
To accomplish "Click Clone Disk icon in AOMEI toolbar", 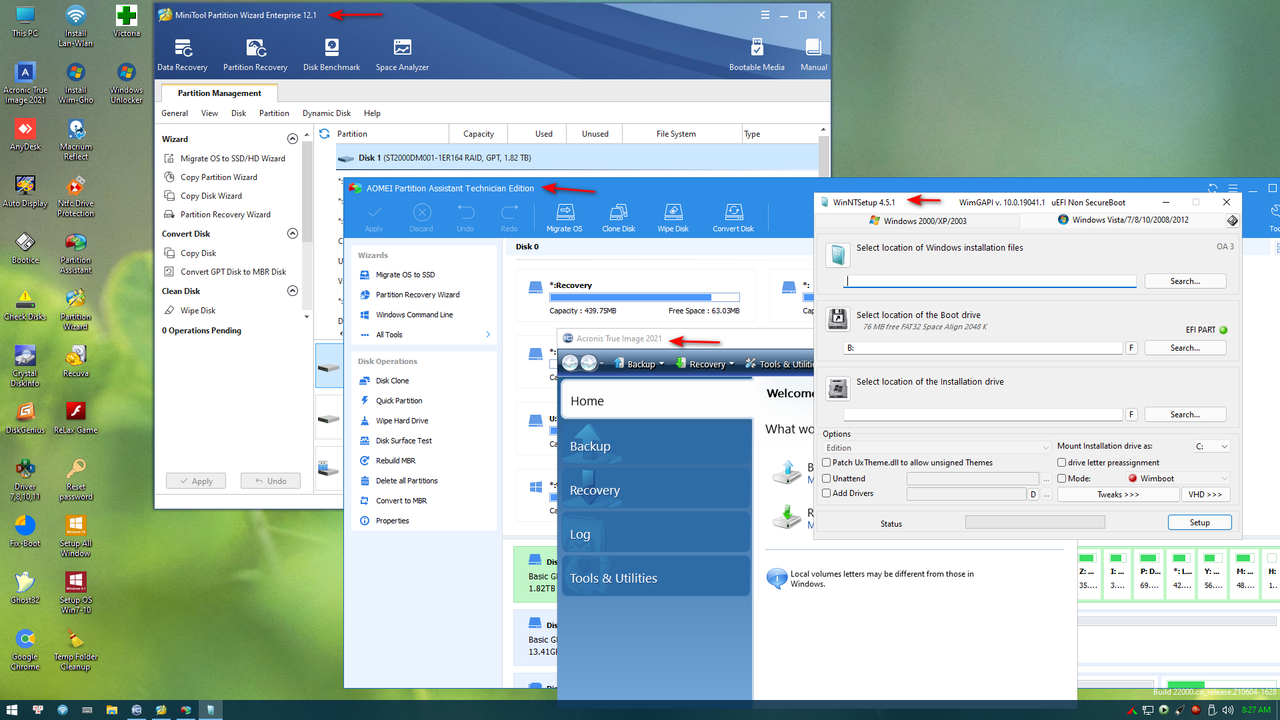I will 619,218.
